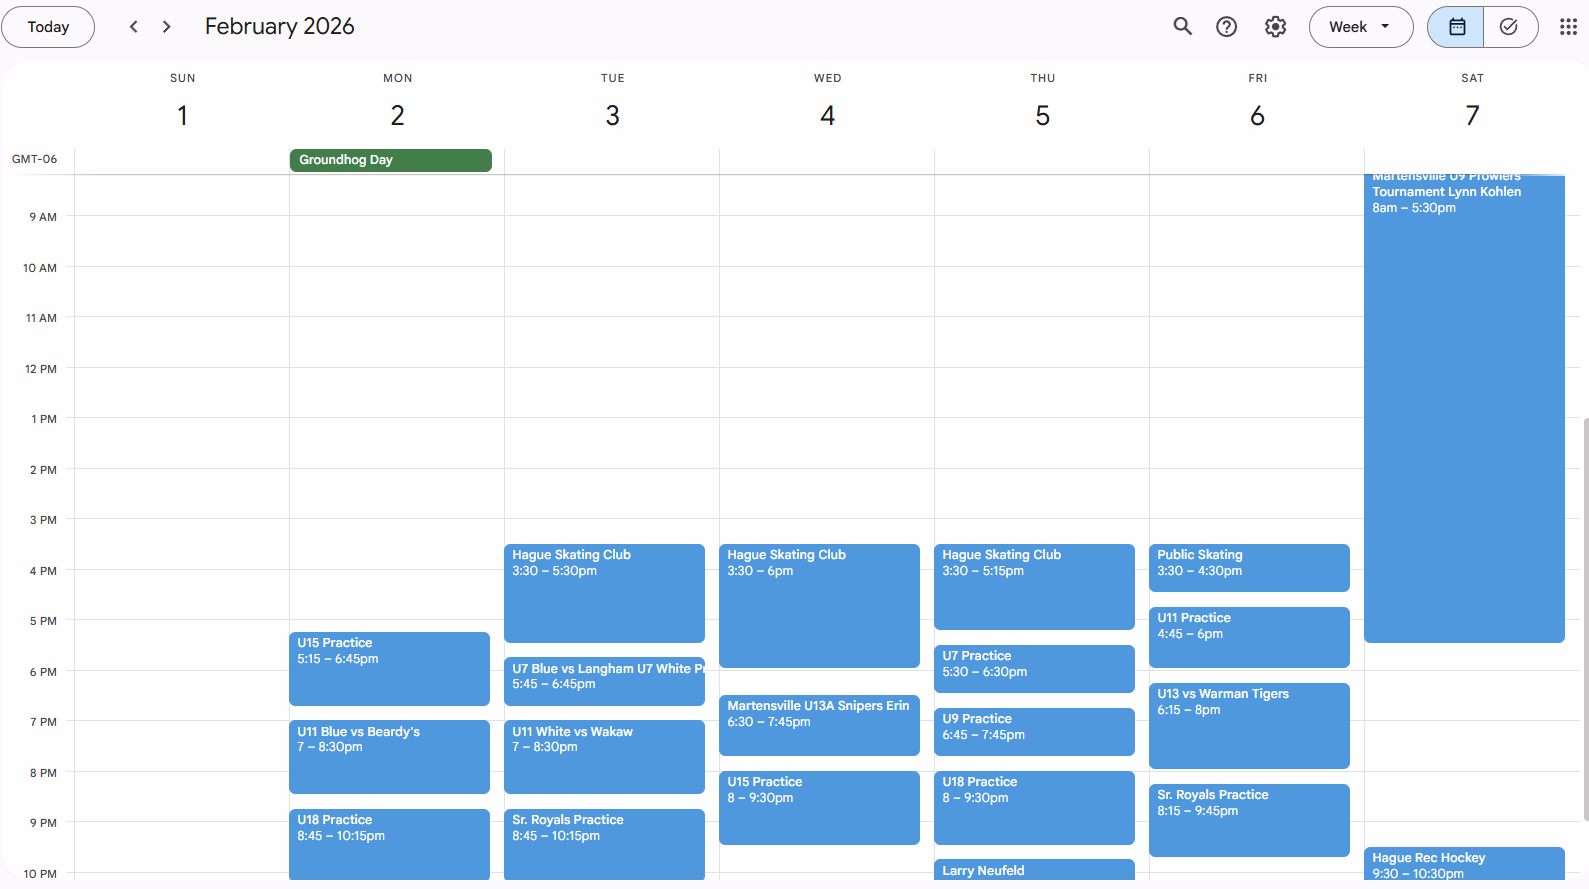Jump to Today

click(48, 27)
